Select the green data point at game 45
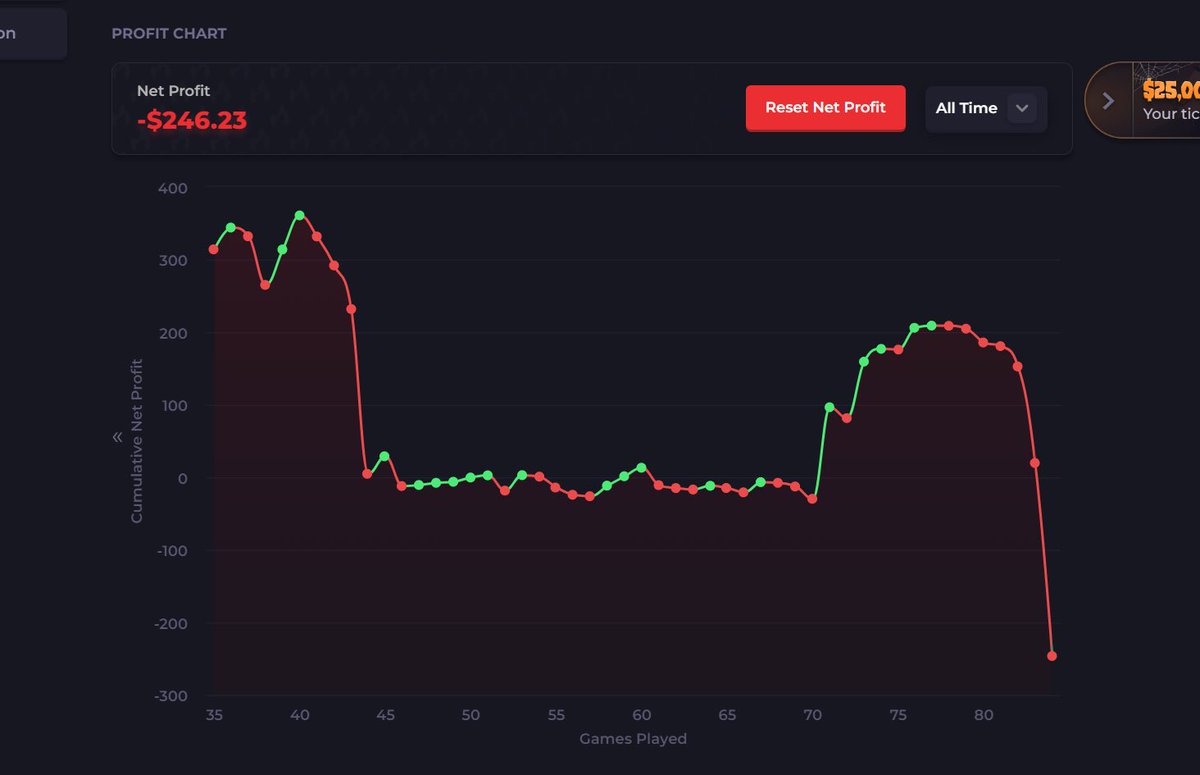The width and height of the screenshot is (1200, 775). coord(384,456)
